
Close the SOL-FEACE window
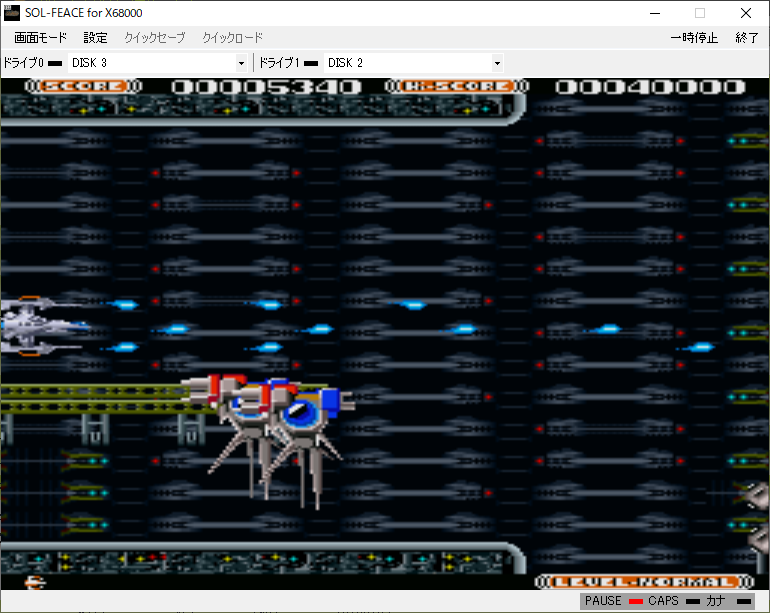tap(745, 13)
